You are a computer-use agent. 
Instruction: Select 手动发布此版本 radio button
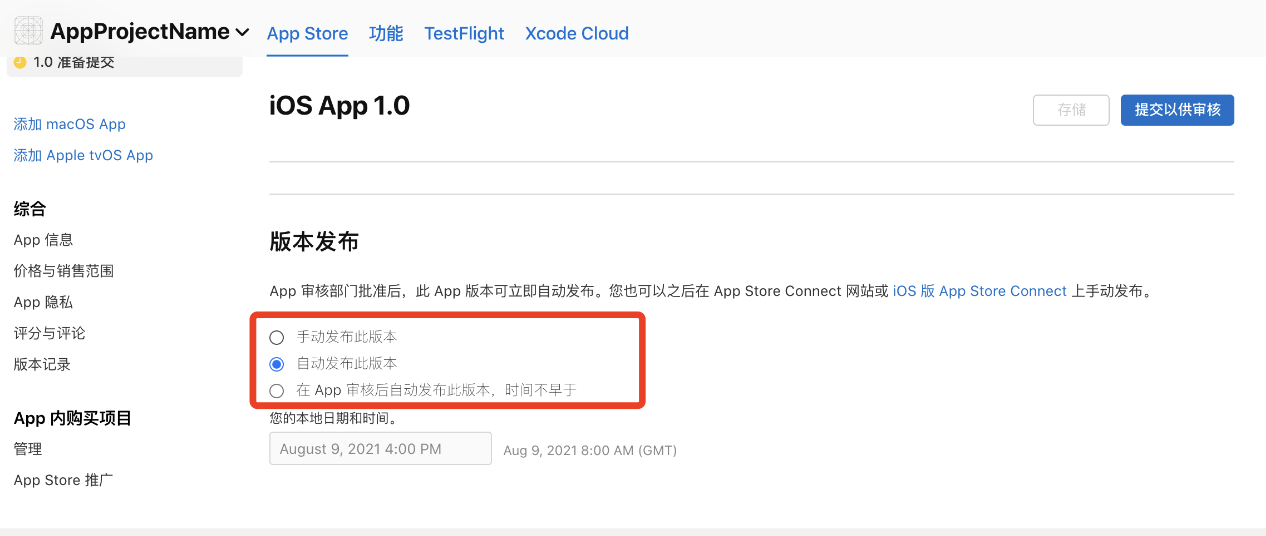(x=277, y=337)
